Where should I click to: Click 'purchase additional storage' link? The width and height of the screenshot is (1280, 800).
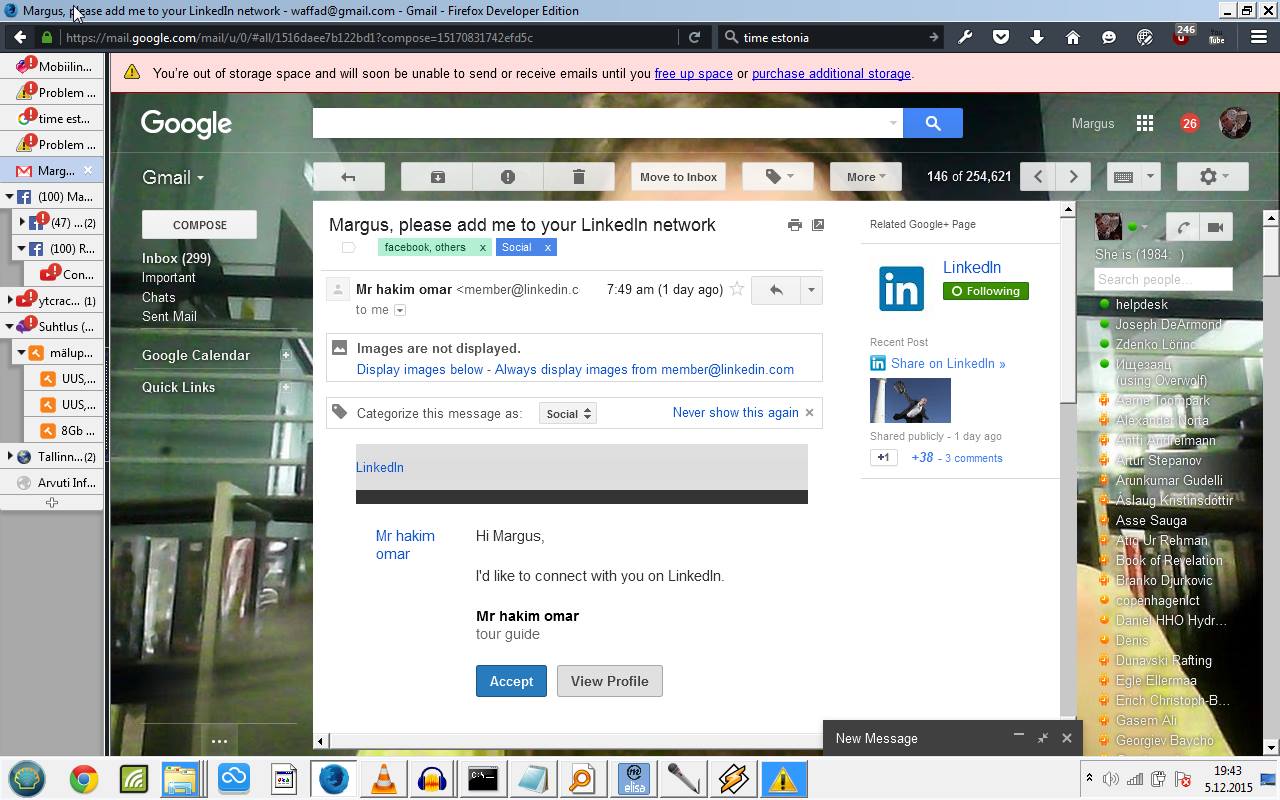(x=831, y=73)
